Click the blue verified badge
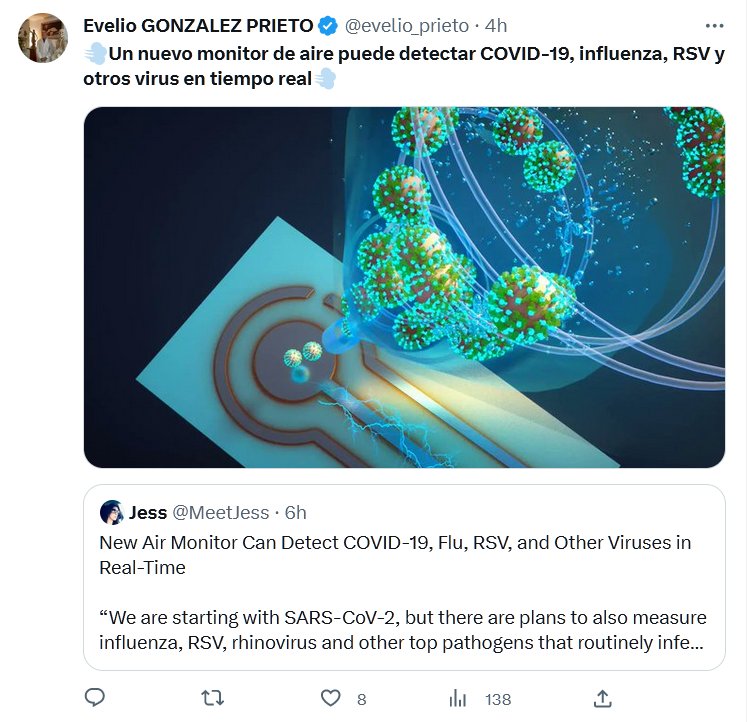Image resolution: width=754 pixels, height=722 pixels. [329, 26]
